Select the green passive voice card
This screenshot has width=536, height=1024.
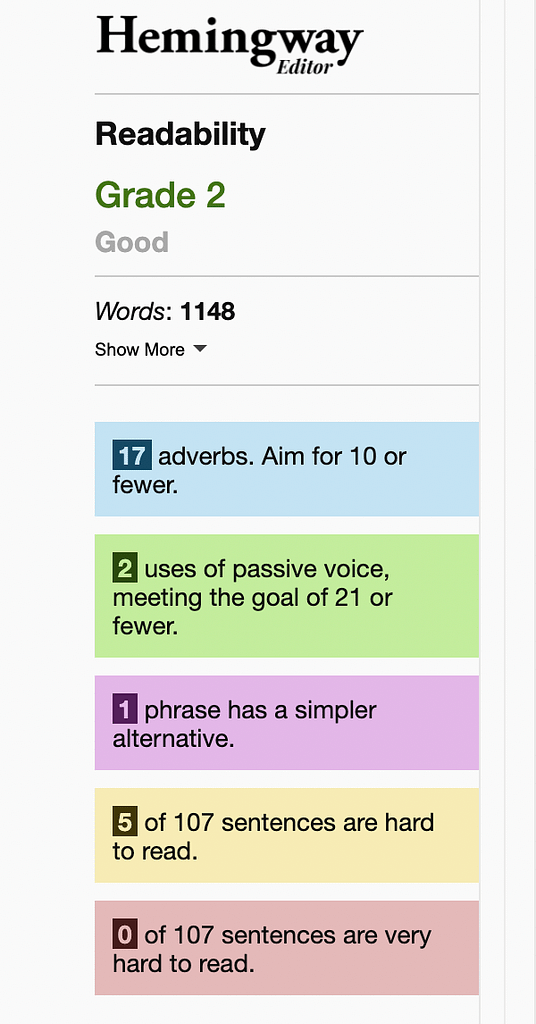tap(287, 596)
